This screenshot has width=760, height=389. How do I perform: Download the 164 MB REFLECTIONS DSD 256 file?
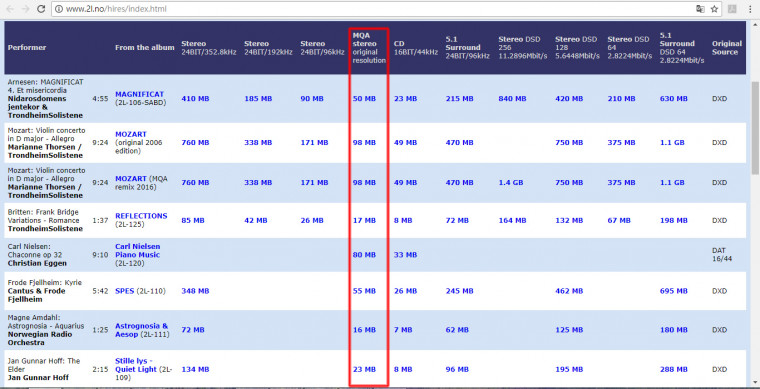pyautogui.click(x=512, y=220)
